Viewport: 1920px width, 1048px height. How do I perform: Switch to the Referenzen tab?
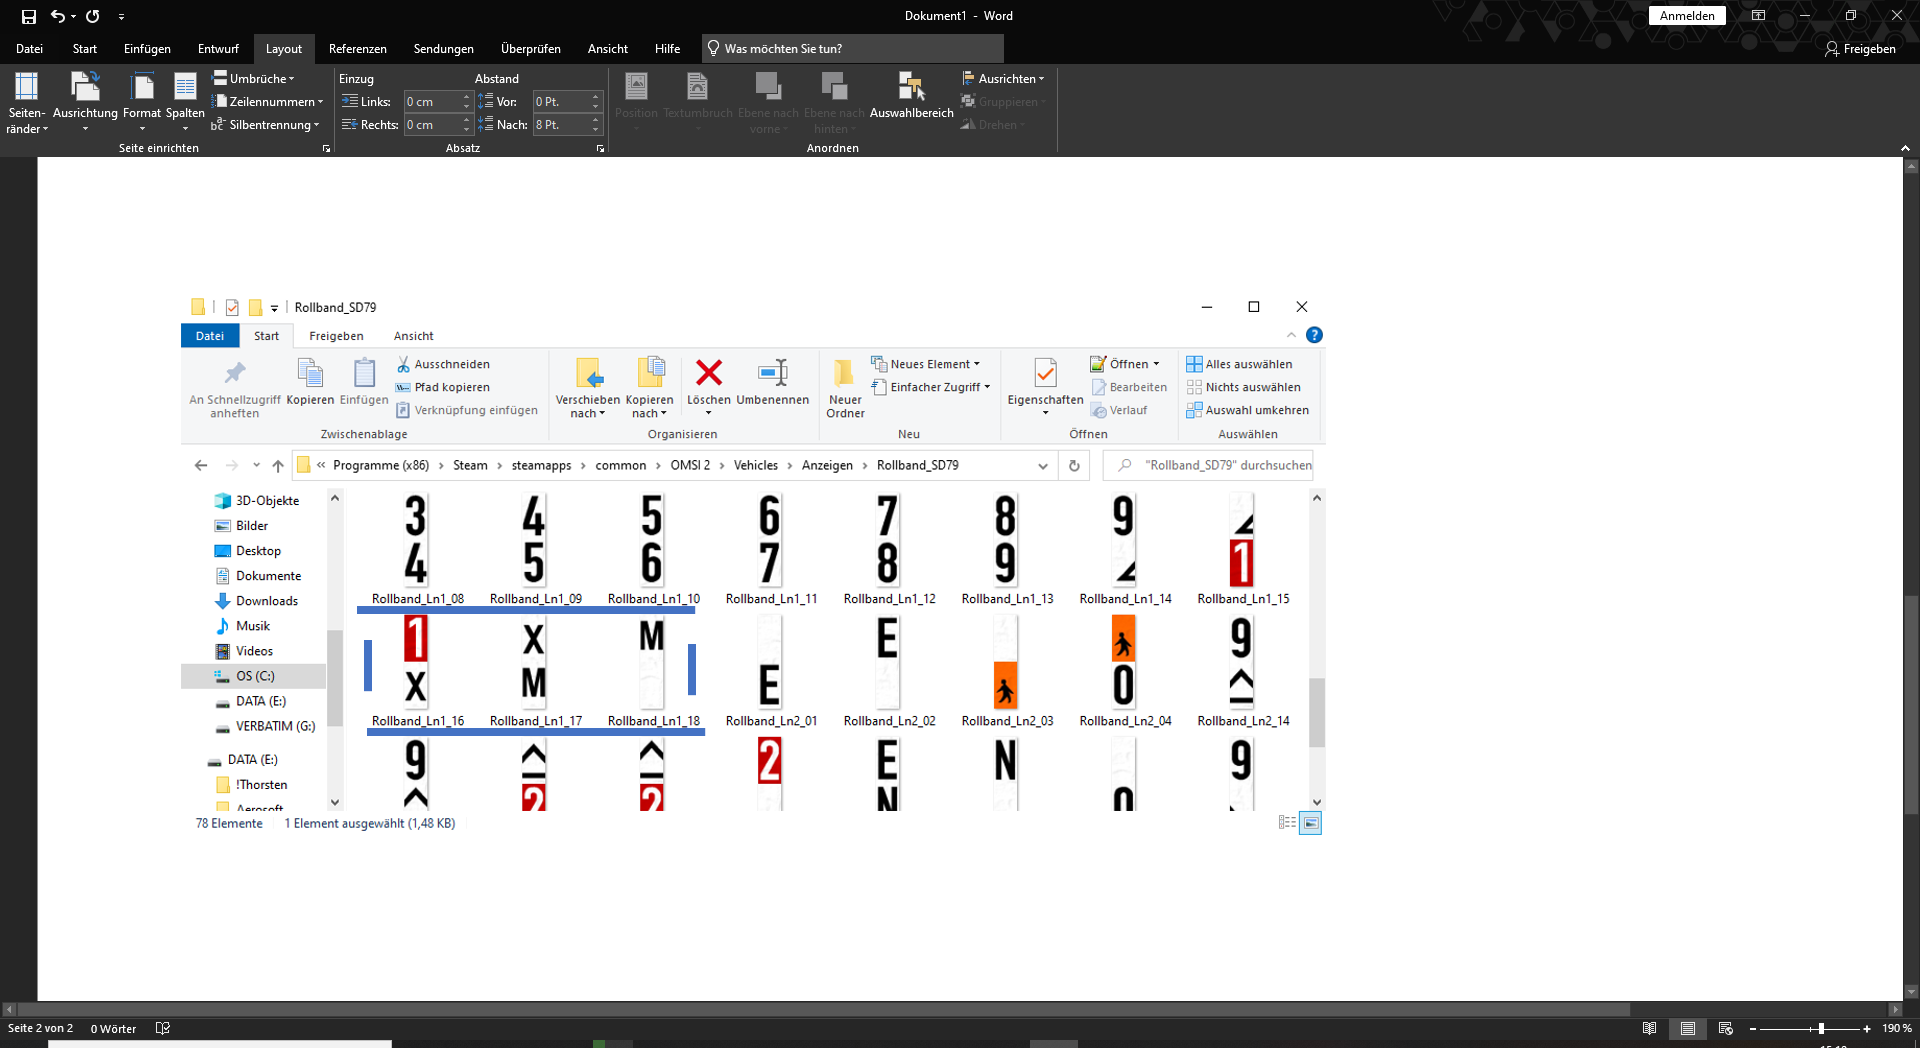[357, 49]
